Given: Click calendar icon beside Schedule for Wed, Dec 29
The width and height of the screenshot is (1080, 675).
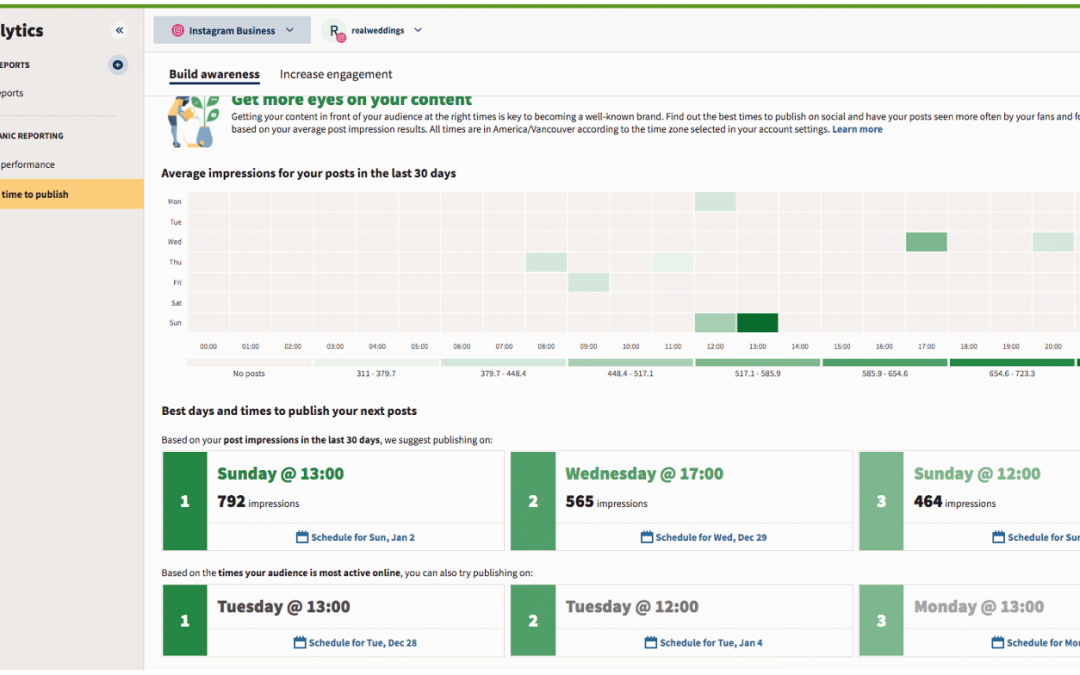Looking at the screenshot, I should tap(646, 537).
